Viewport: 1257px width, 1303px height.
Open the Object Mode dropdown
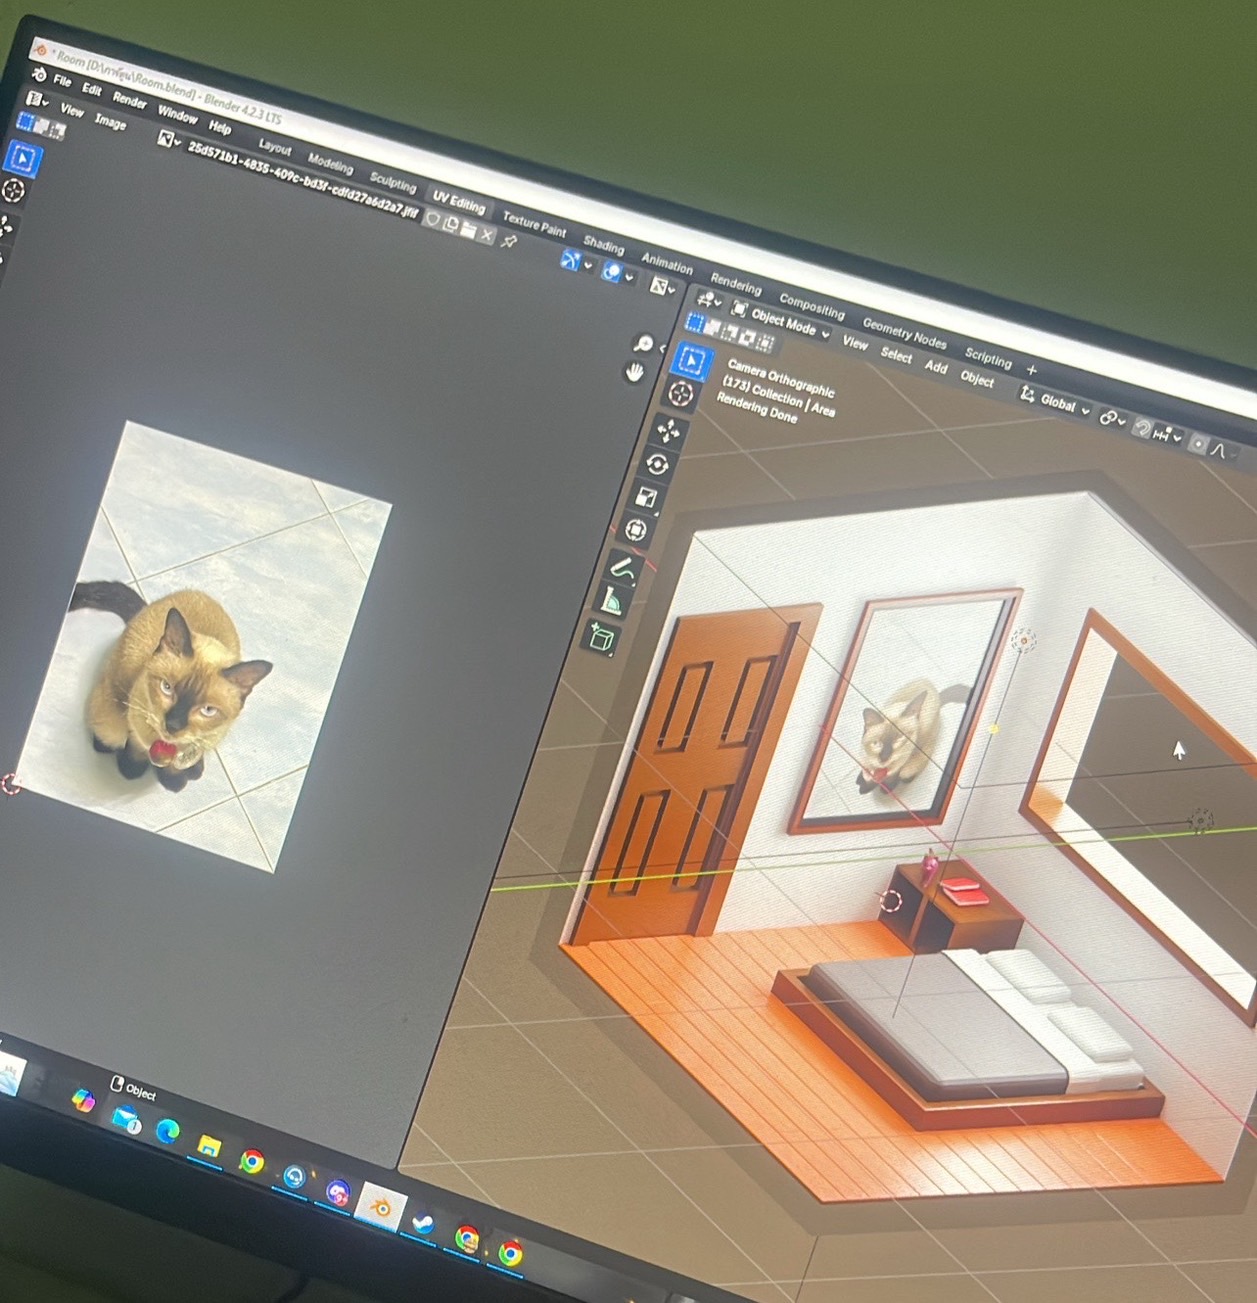pos(782,321)
